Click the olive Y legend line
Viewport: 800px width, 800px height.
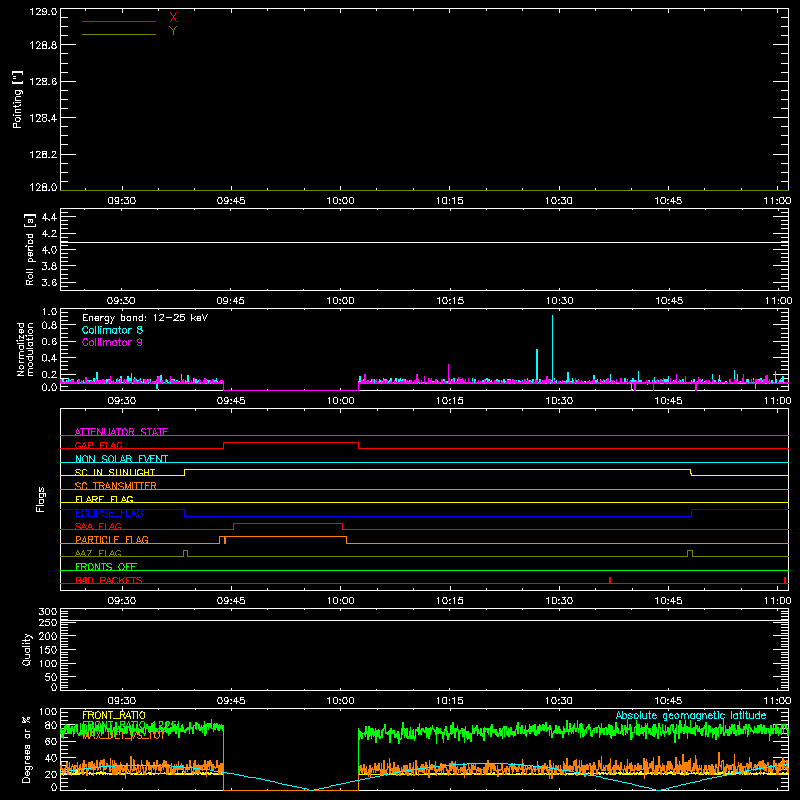(x=119, y=35)
